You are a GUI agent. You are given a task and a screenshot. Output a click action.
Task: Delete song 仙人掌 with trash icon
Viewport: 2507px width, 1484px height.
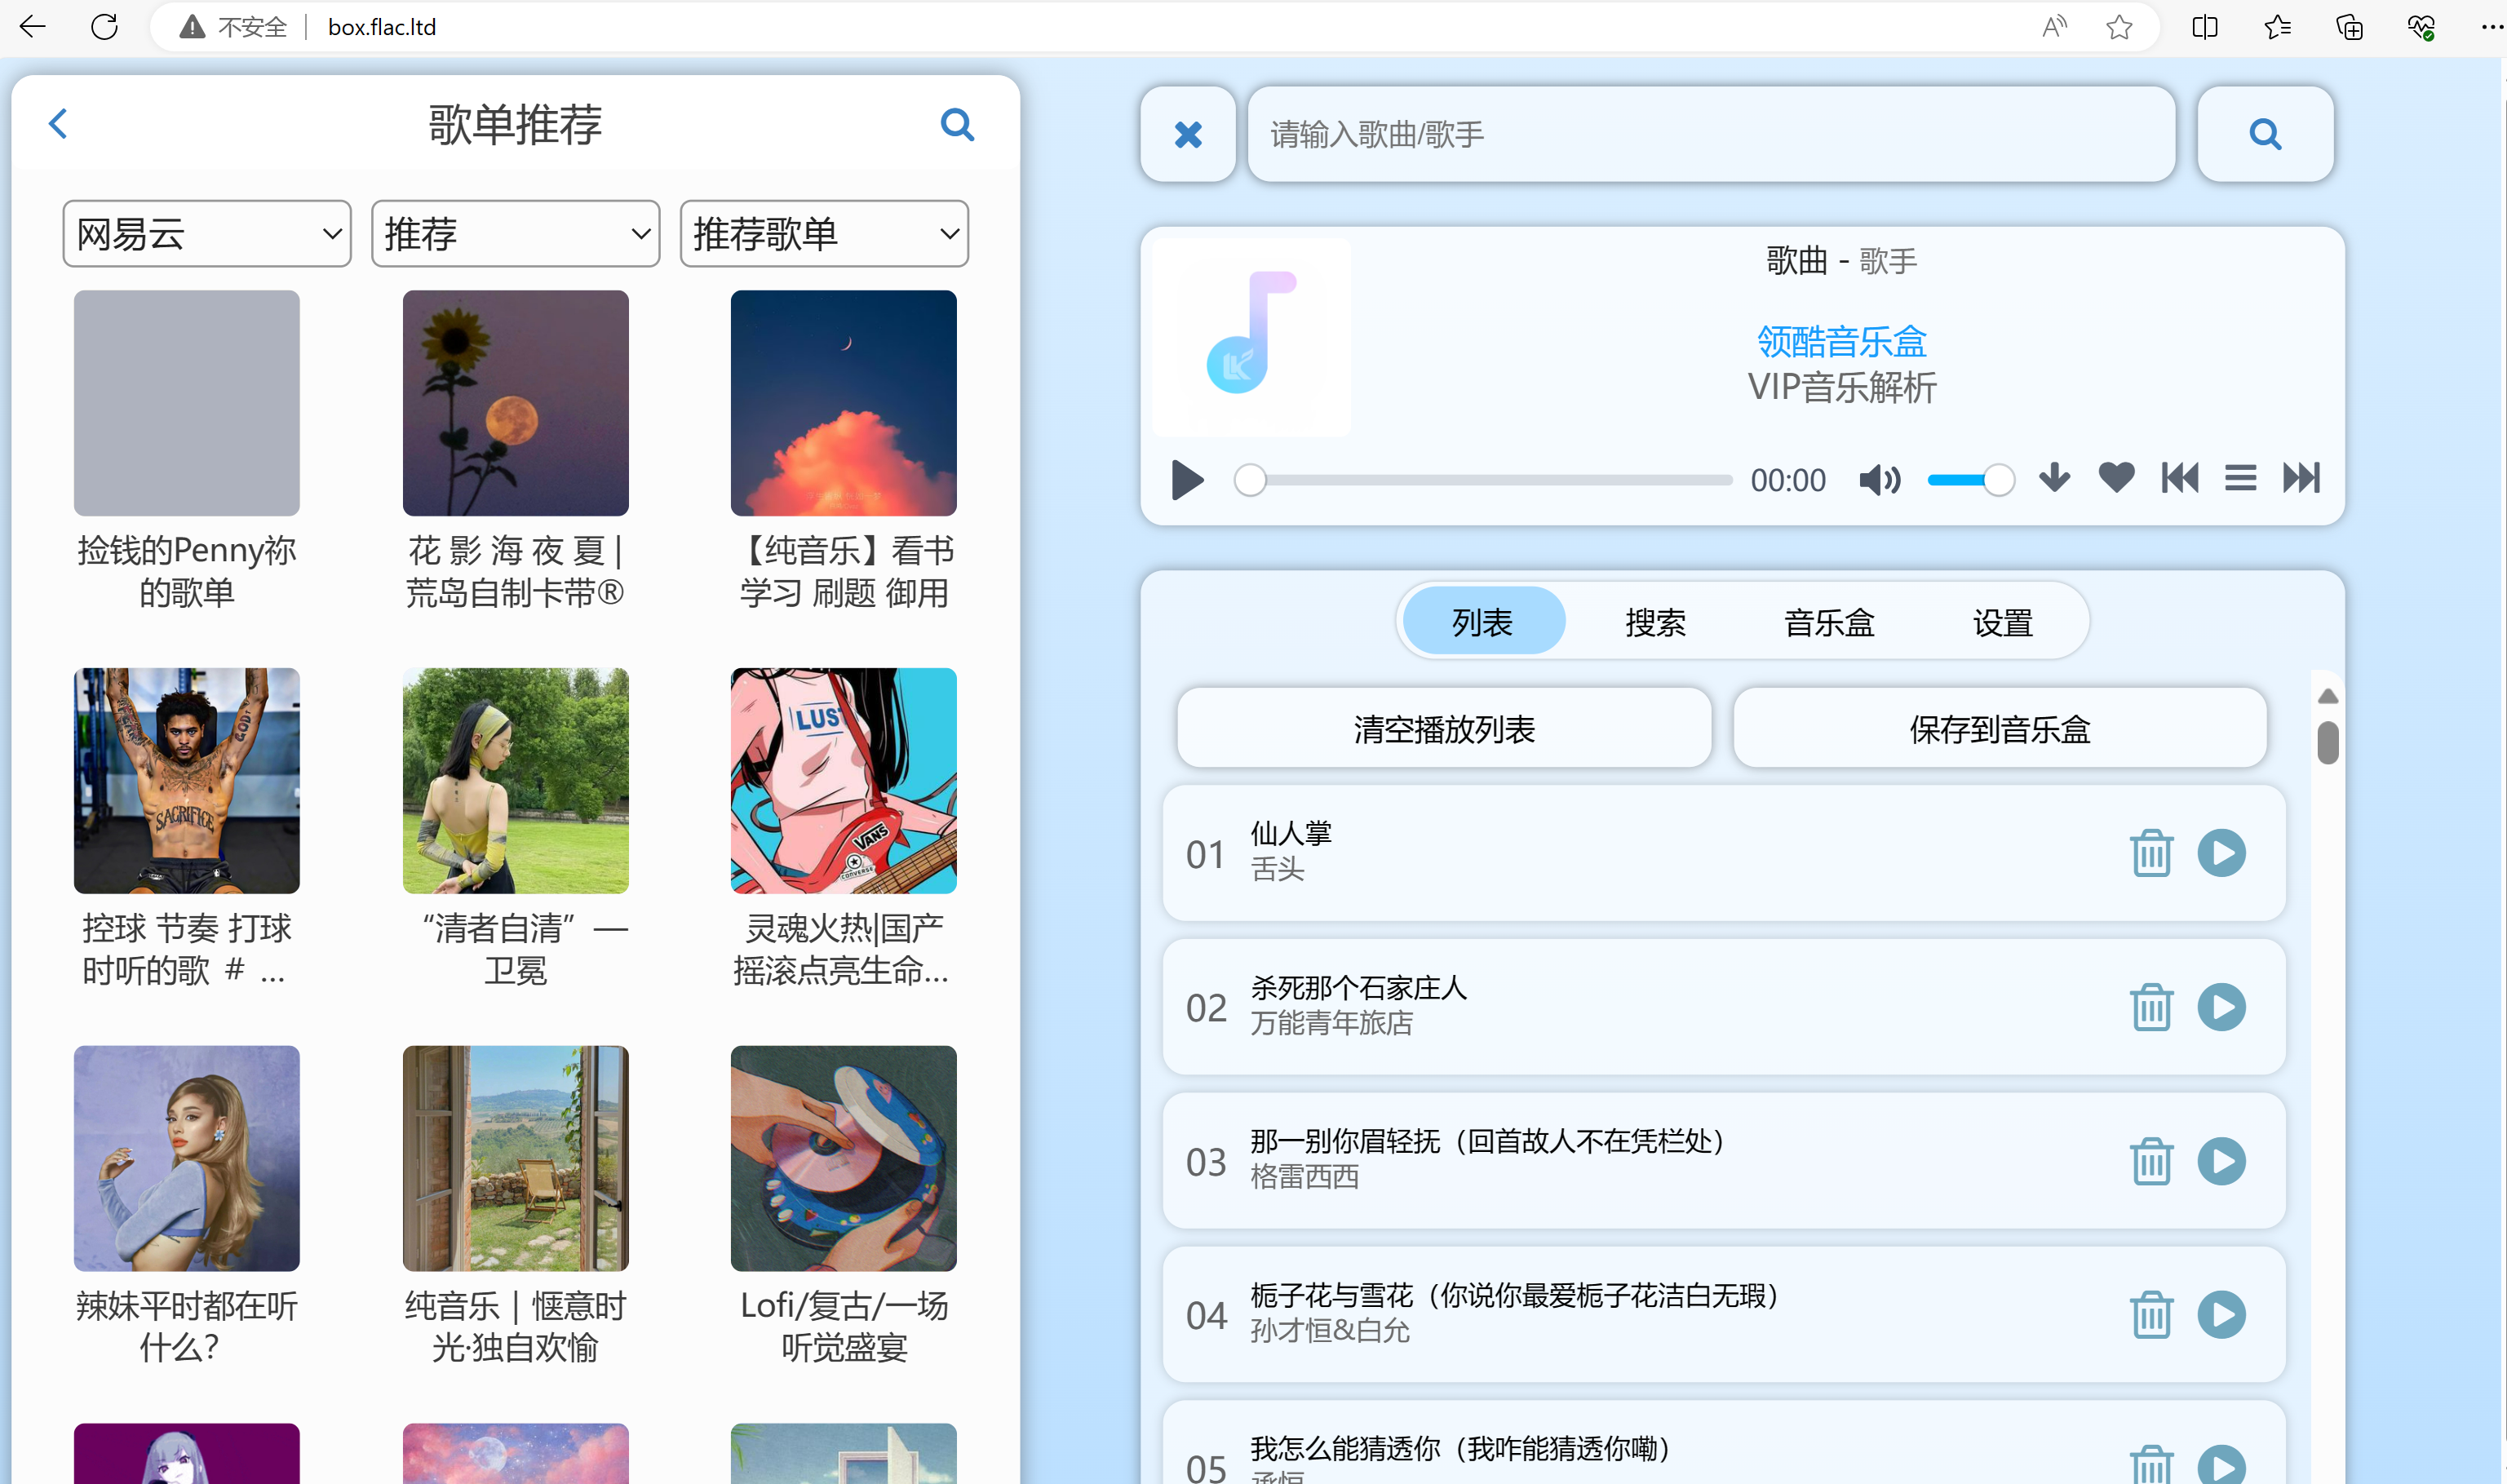pos(2151,854)
